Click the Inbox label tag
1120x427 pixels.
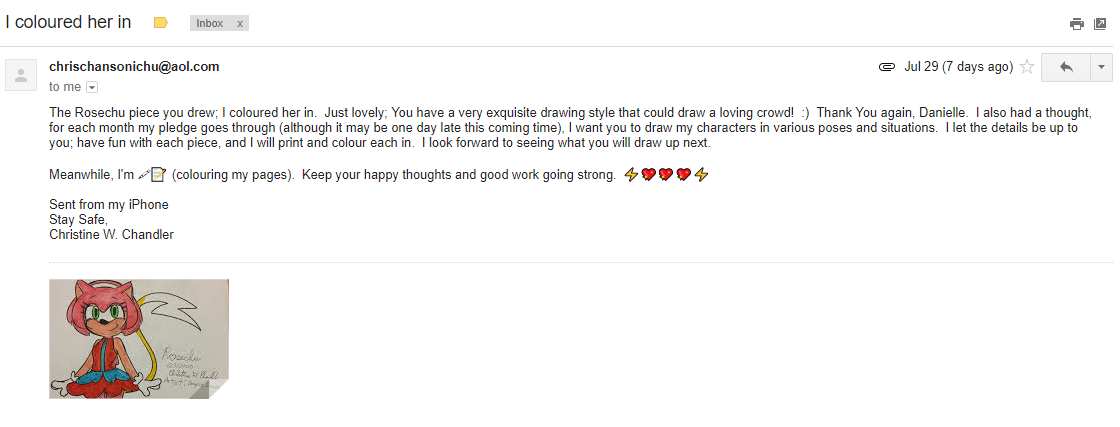(x=210, y=24)
